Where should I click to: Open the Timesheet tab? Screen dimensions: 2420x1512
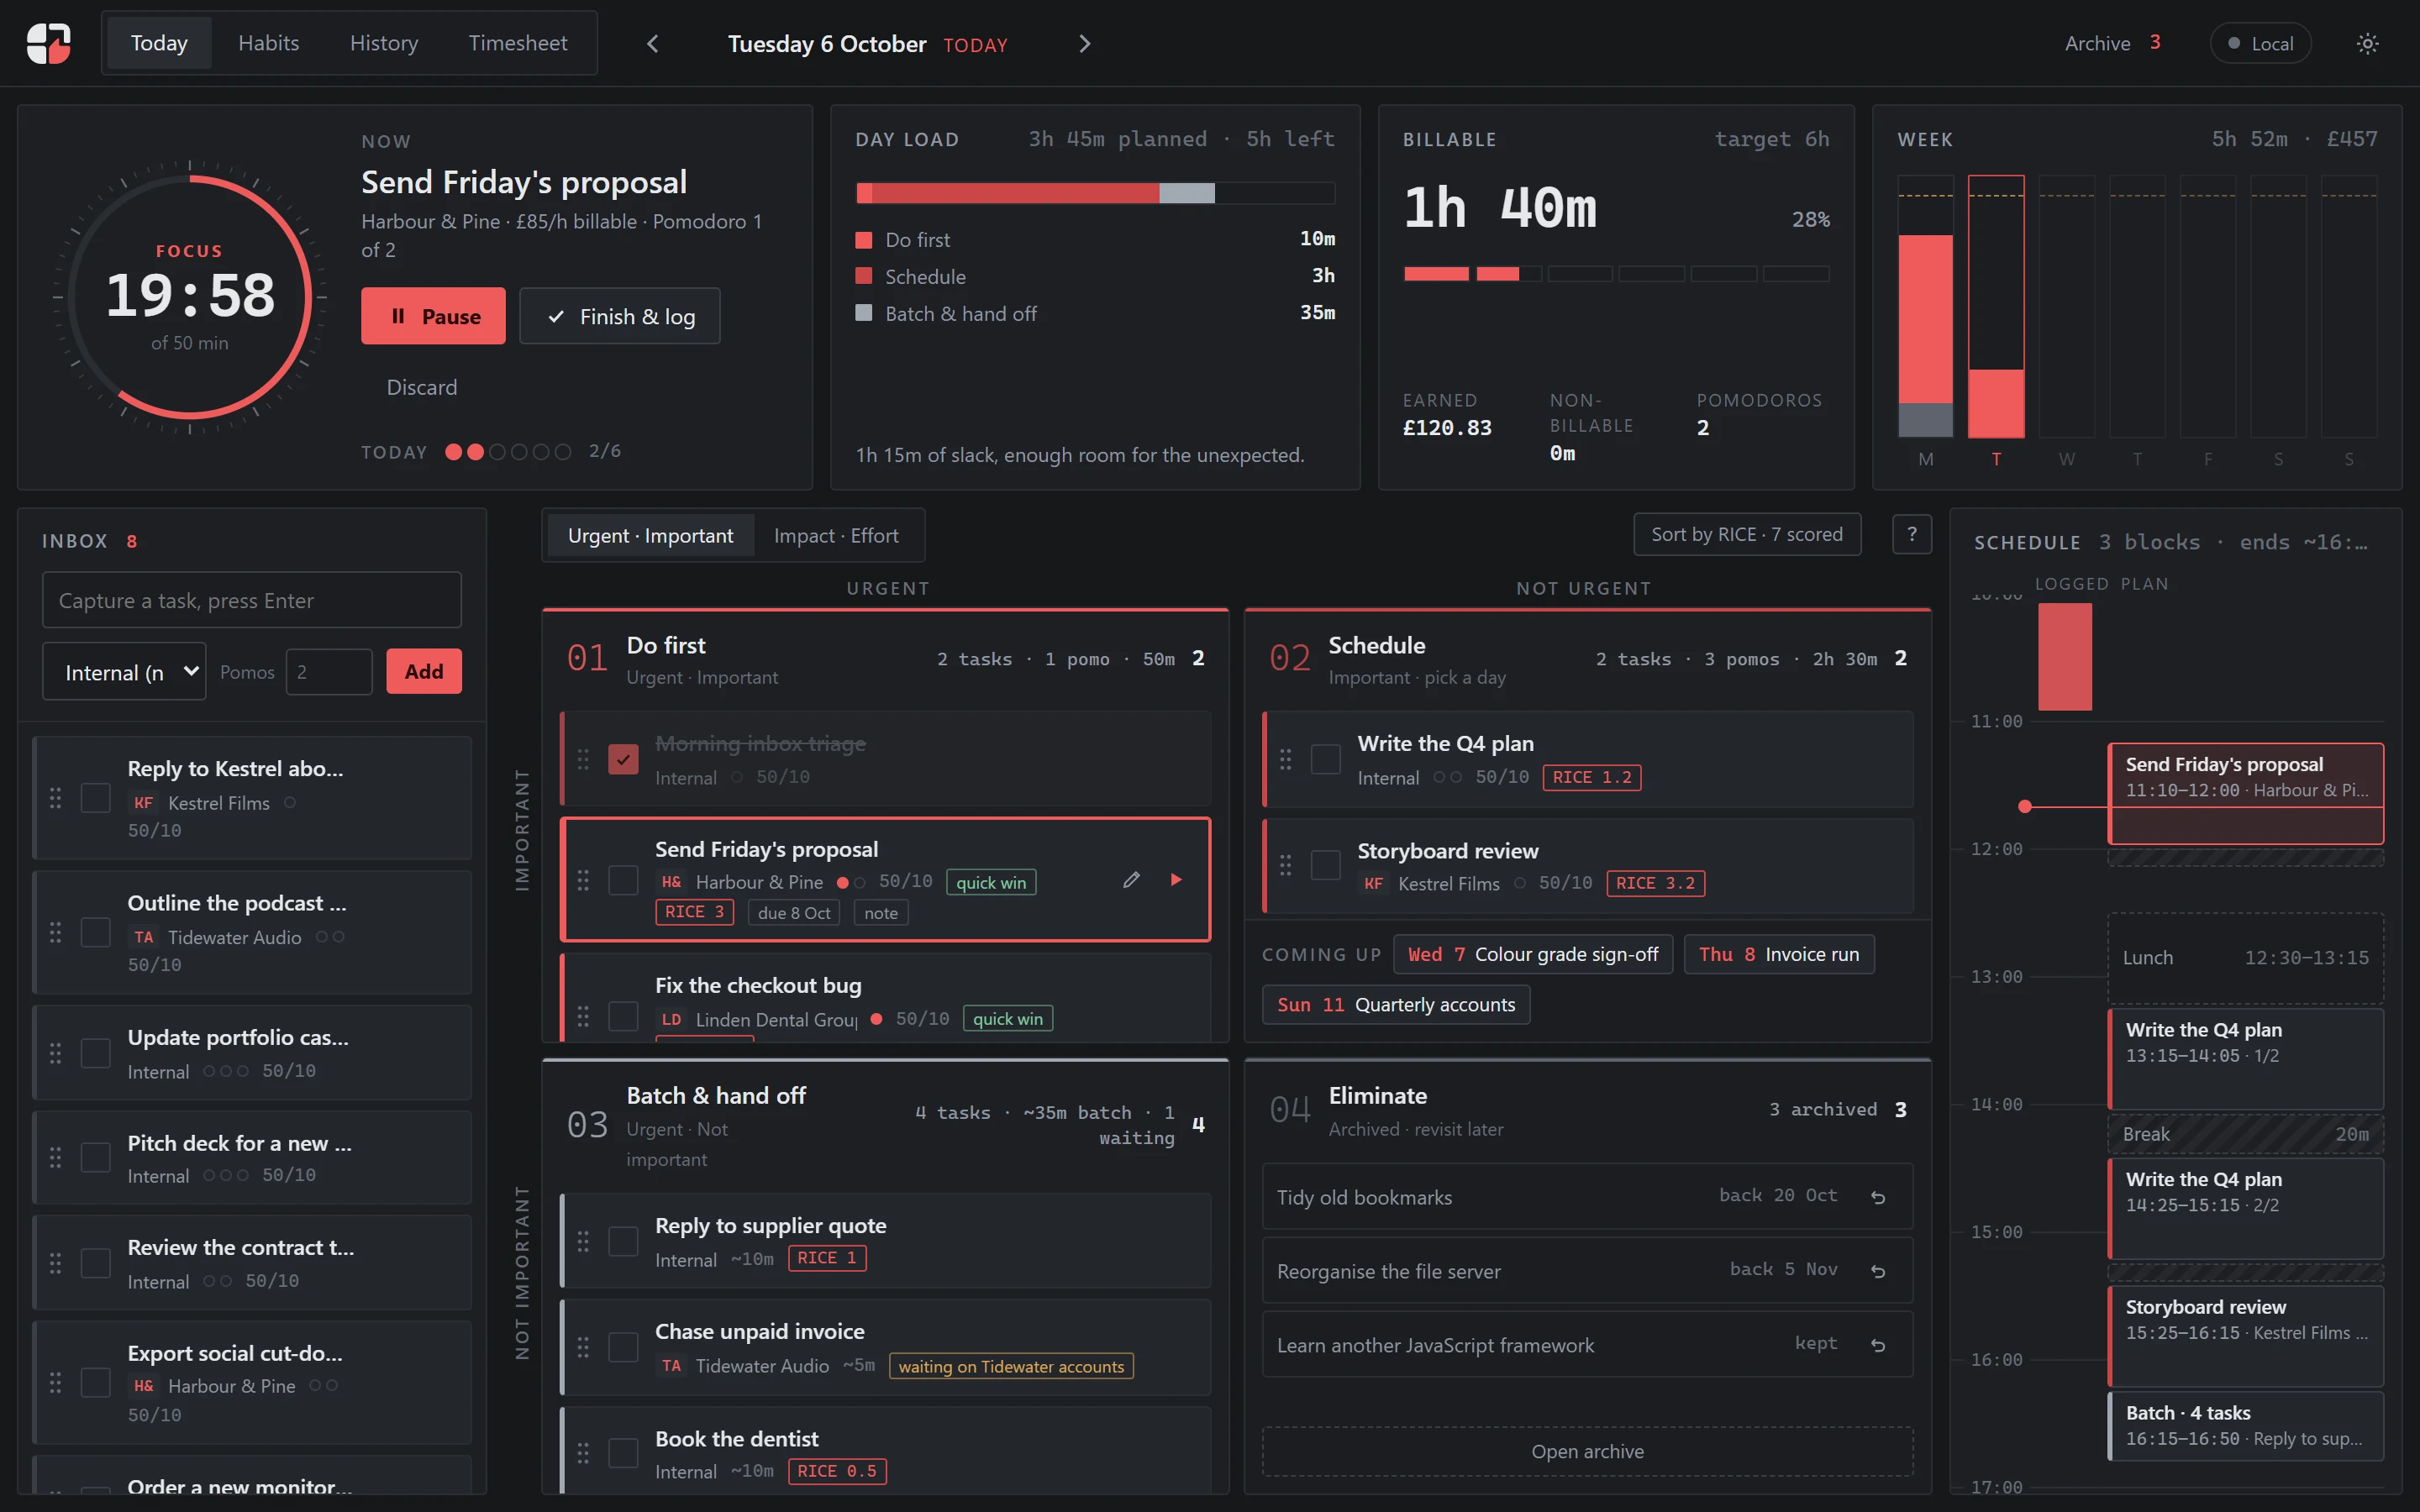tap(517, 43)
